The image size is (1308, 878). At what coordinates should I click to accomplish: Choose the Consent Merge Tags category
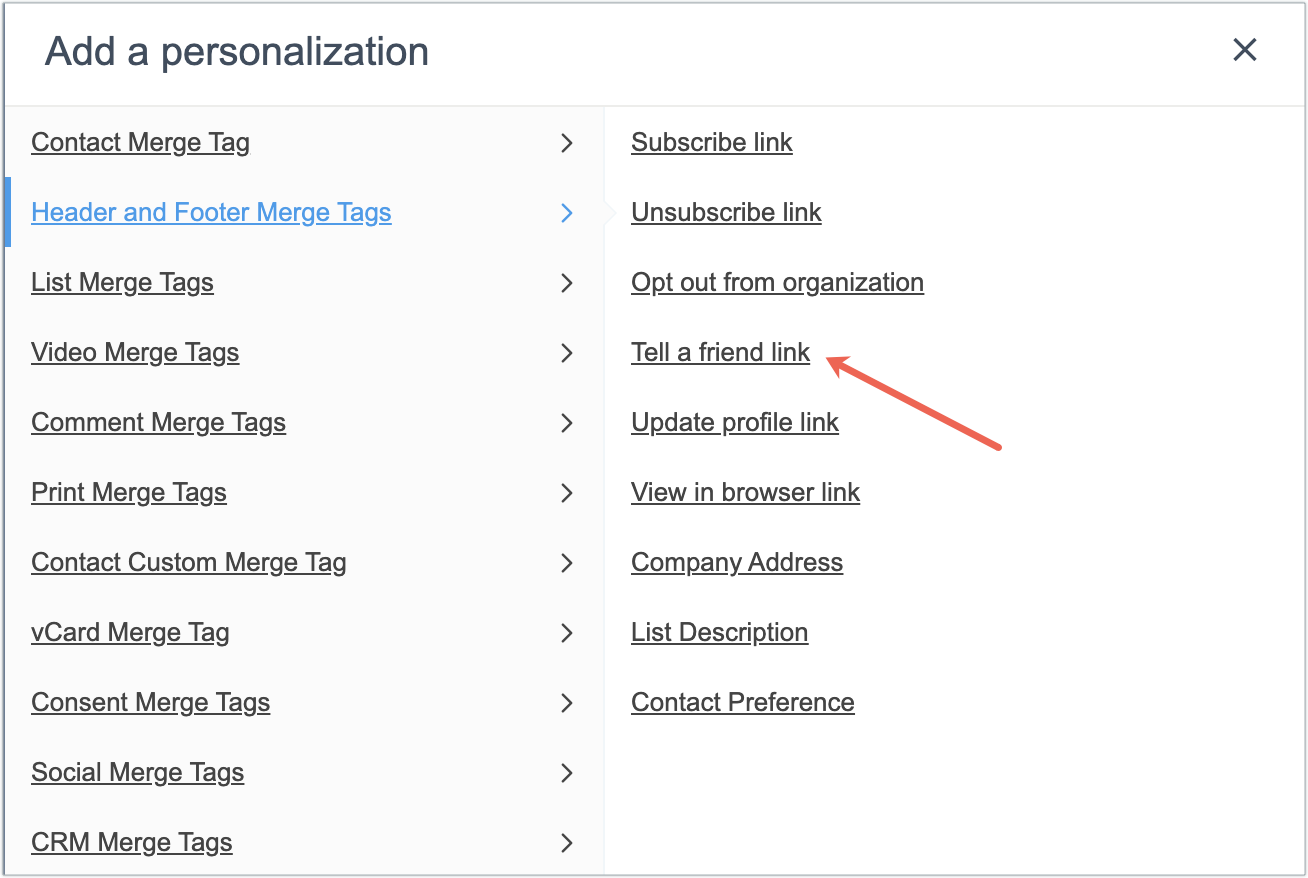151,703
